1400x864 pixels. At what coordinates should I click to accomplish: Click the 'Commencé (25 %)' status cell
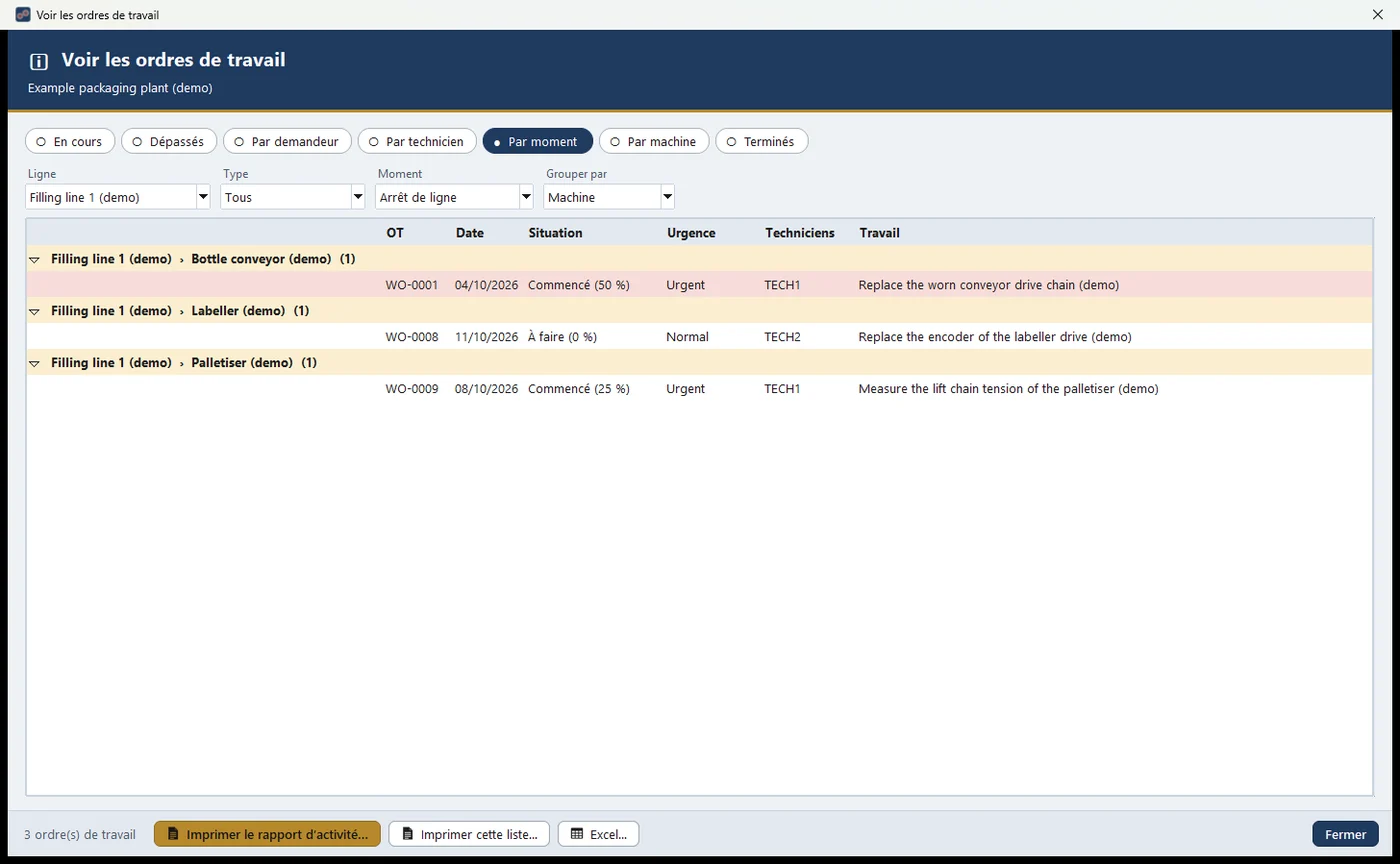[x=579, y=389]
